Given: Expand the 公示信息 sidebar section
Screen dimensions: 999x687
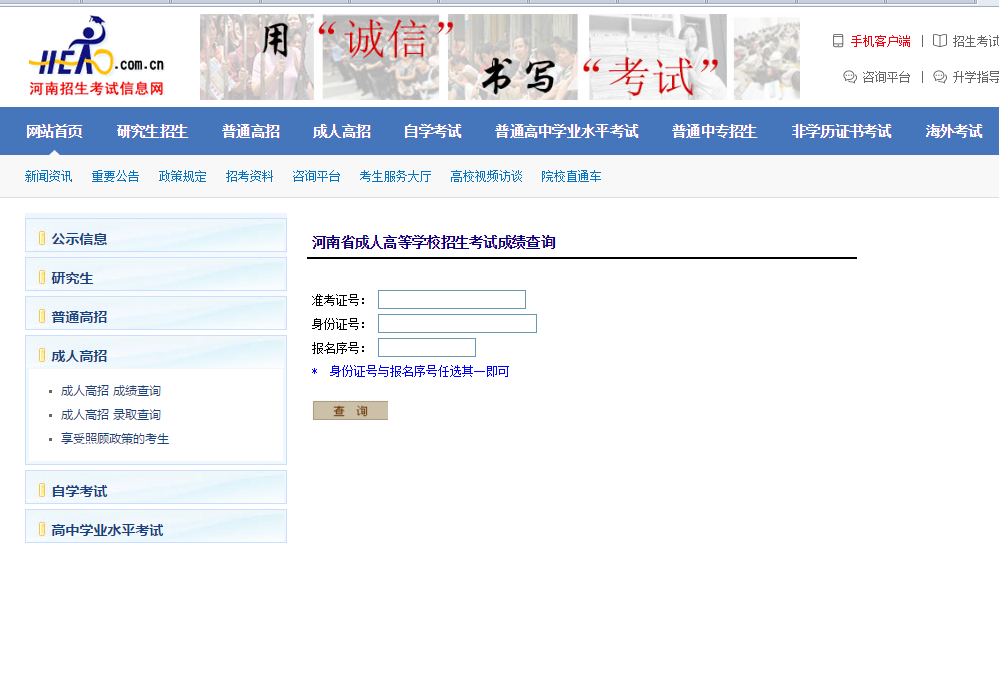Looking at the screenshot, I should (x=156, y=235).
